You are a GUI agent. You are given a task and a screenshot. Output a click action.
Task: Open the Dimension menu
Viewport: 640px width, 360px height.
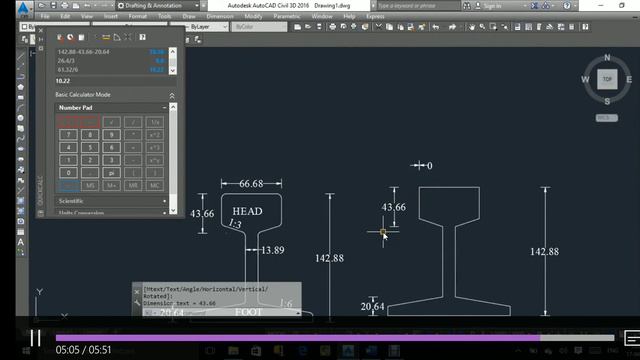coord(220,16)
